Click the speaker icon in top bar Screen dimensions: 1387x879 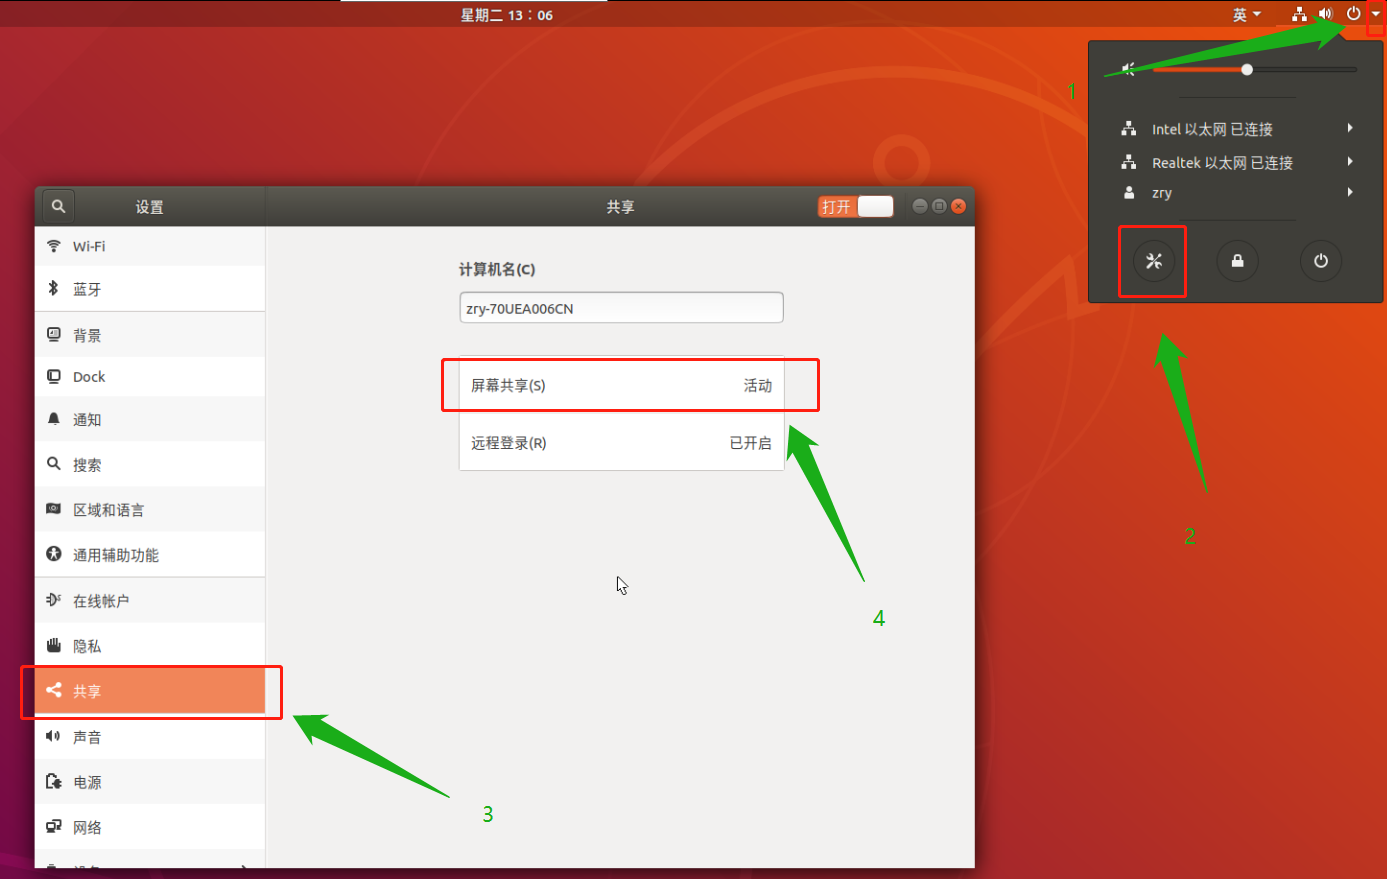pos(1324,14)
